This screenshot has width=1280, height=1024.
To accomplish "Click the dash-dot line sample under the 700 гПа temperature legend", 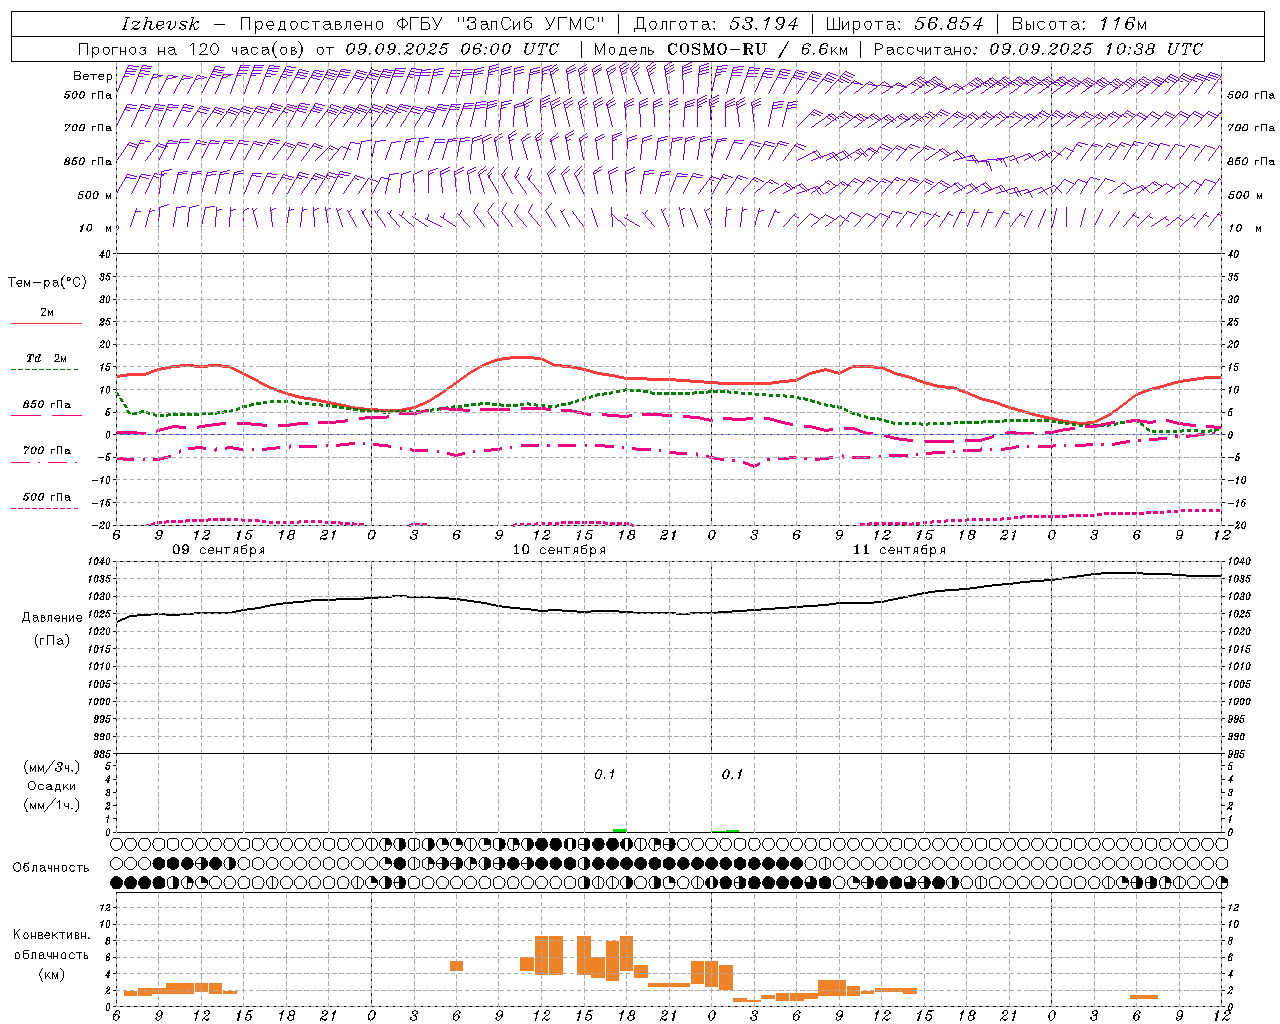I will [44, 463].
